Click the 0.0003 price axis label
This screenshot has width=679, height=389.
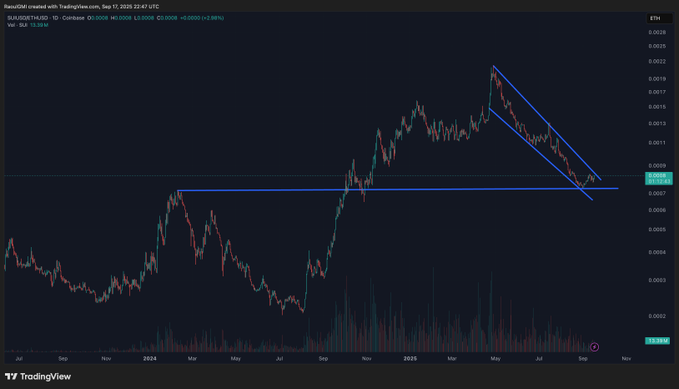[x=657, y=280]
